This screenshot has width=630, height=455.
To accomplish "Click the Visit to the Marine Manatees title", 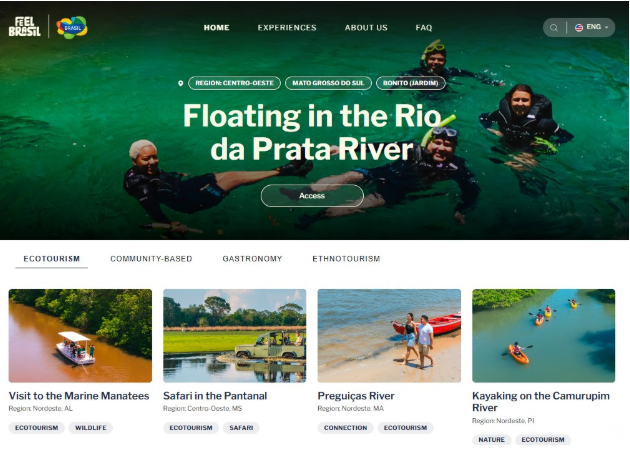I will tap(79, 396).
